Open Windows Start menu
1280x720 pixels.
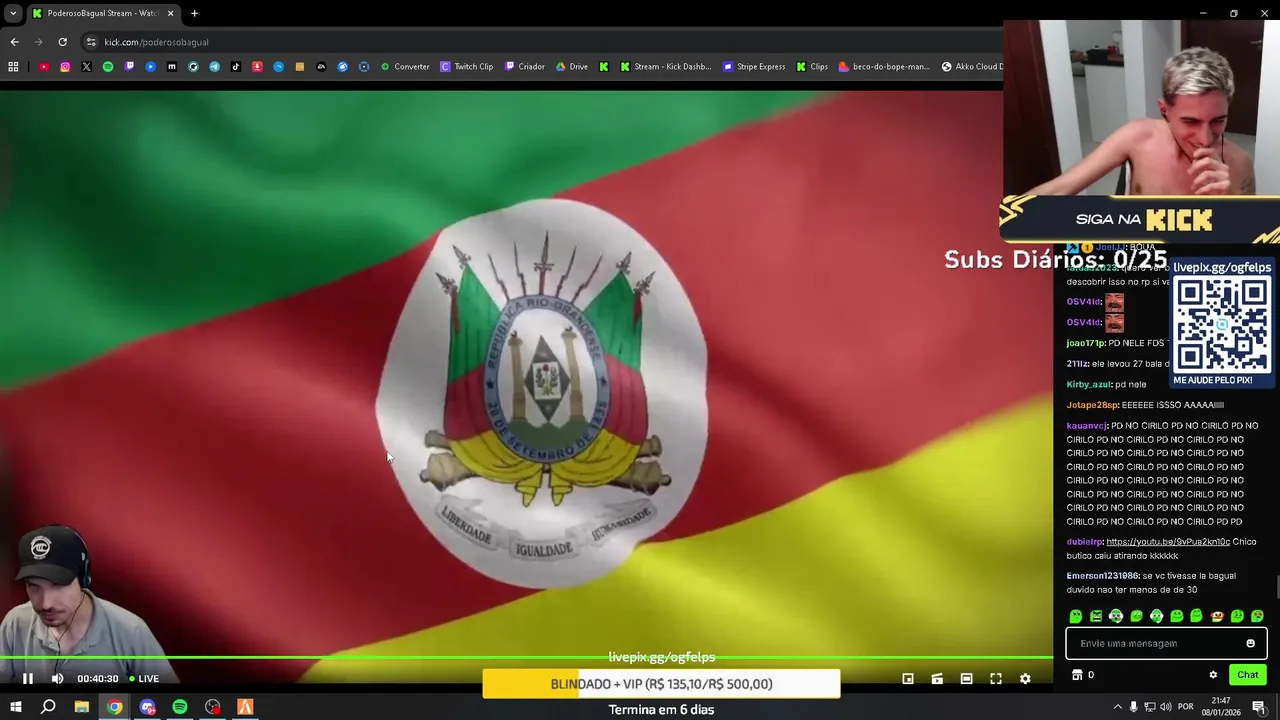pyautogui.click(x=15, y=707)
